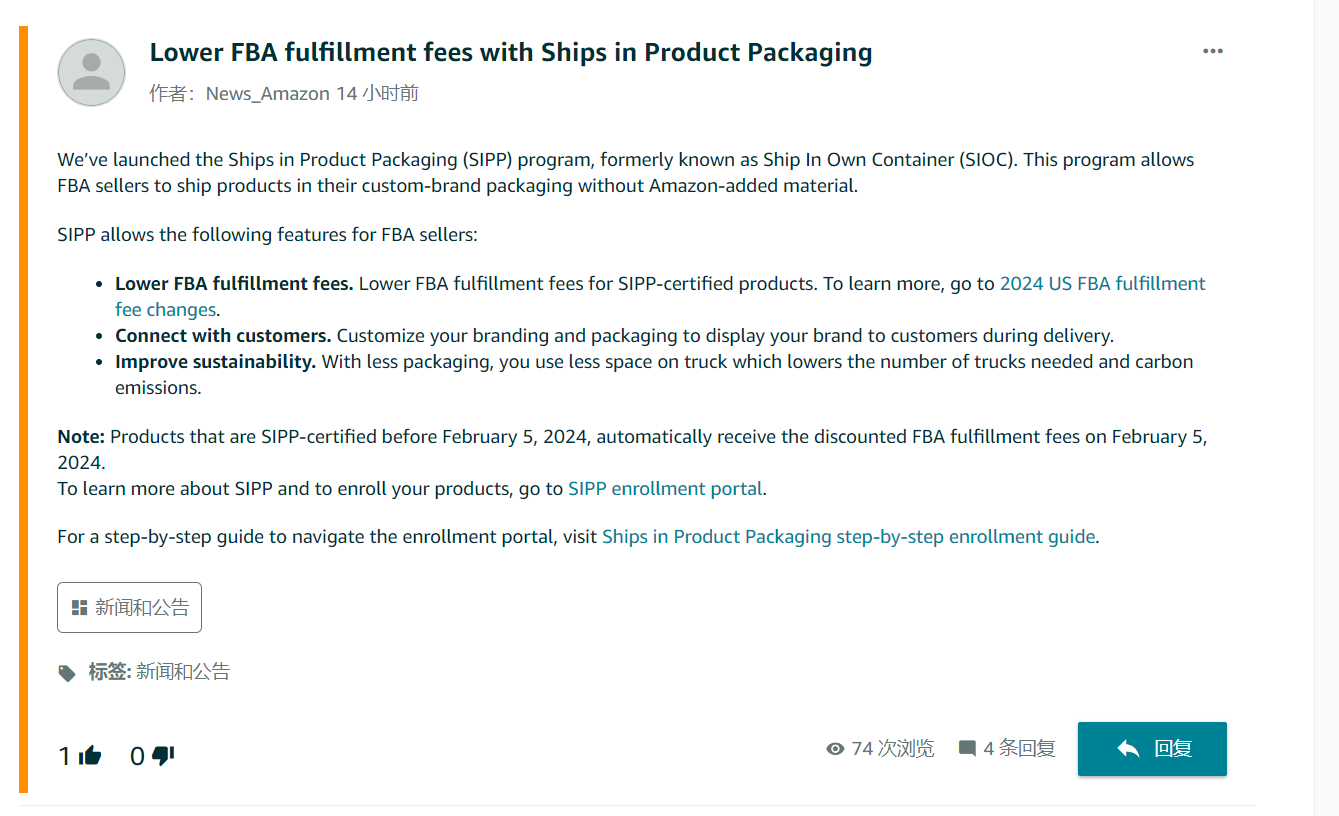Click the tag label icon
The image size is (1339, 816).
click(x=67, y=673)
